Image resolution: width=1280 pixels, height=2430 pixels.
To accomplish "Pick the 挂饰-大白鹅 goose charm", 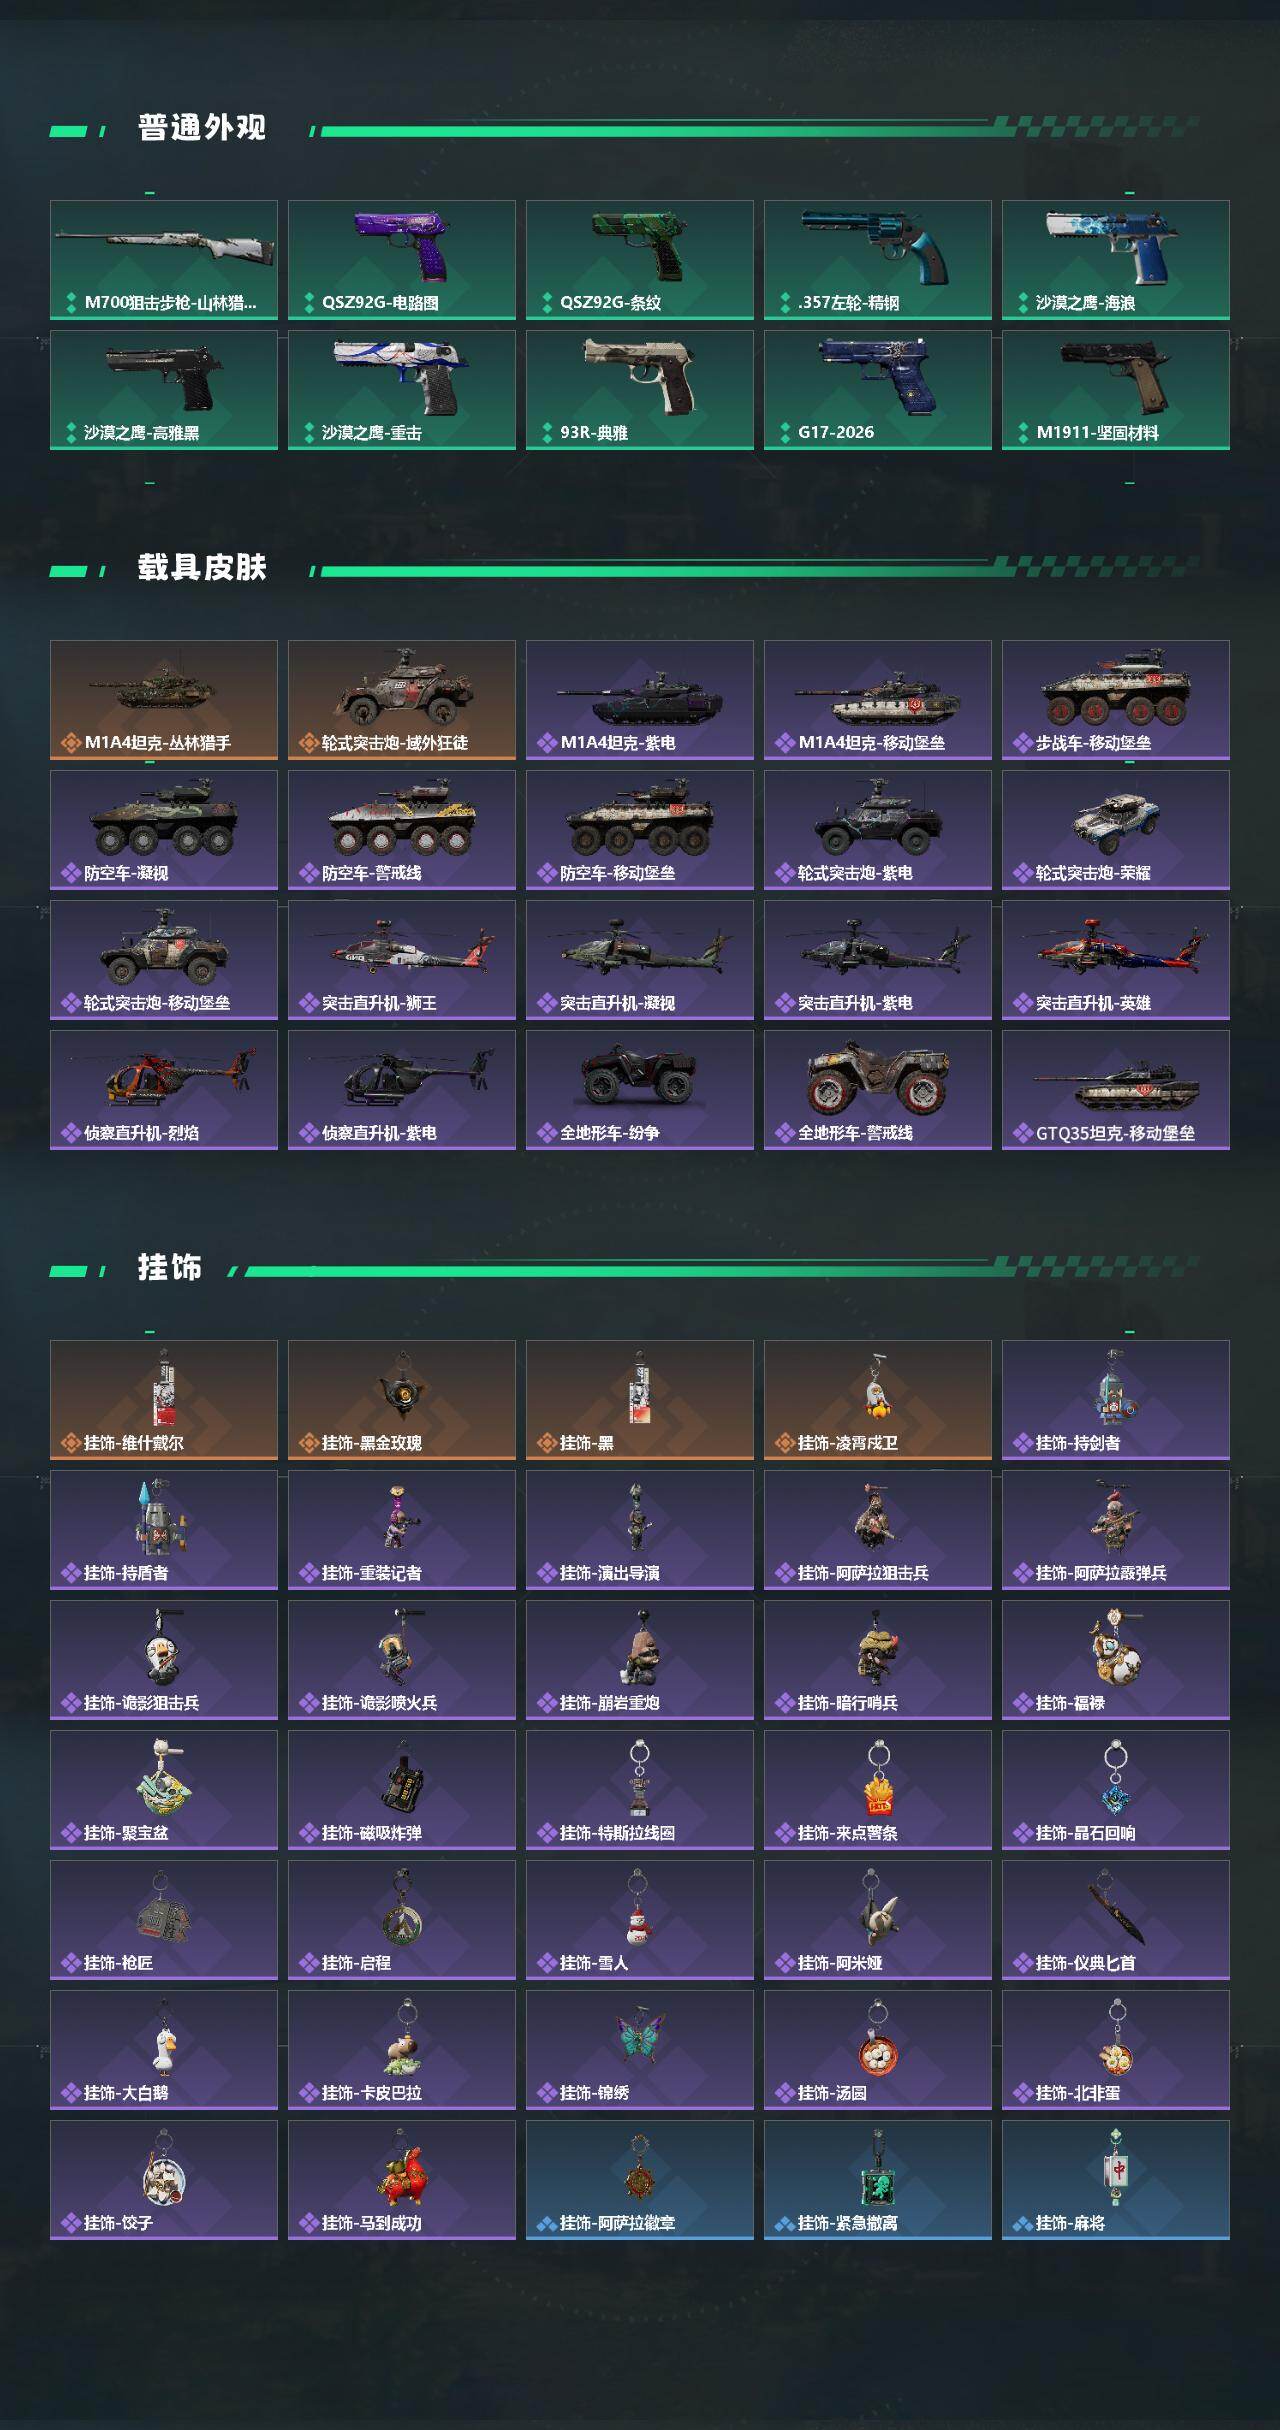I will (x=164, y=2050).
